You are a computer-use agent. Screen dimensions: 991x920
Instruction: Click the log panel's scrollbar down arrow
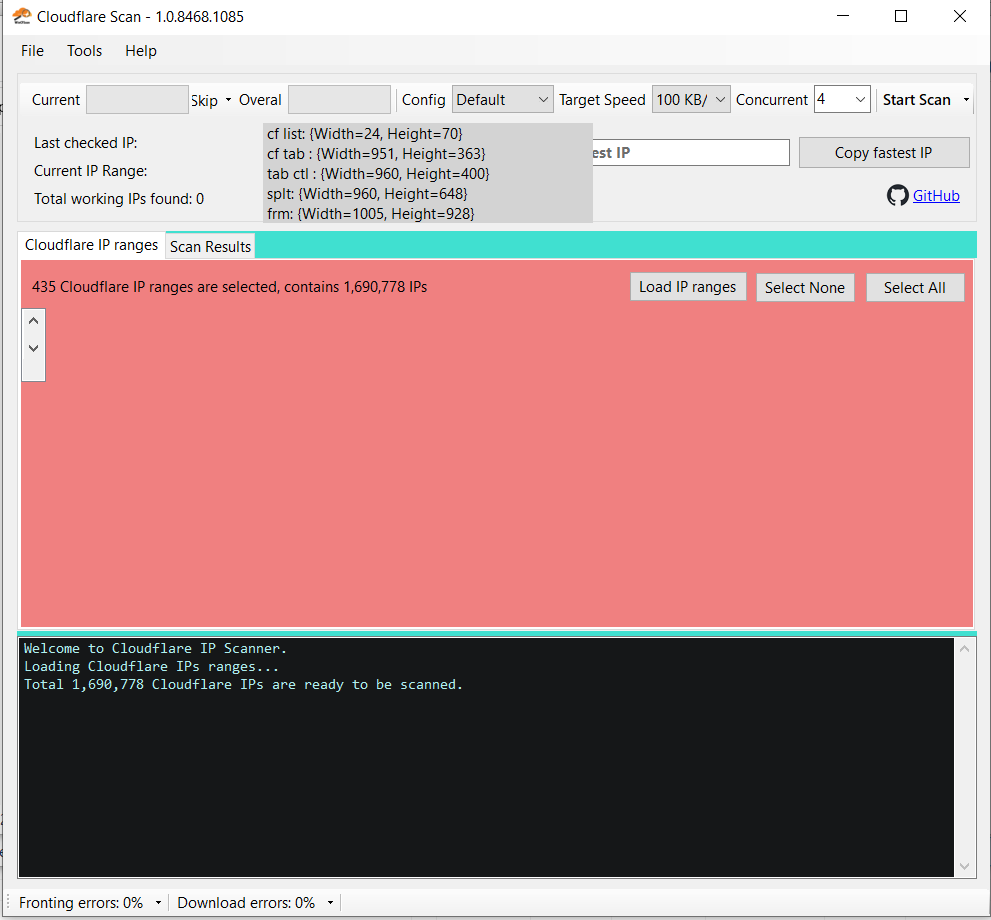(x=963, y=865)
